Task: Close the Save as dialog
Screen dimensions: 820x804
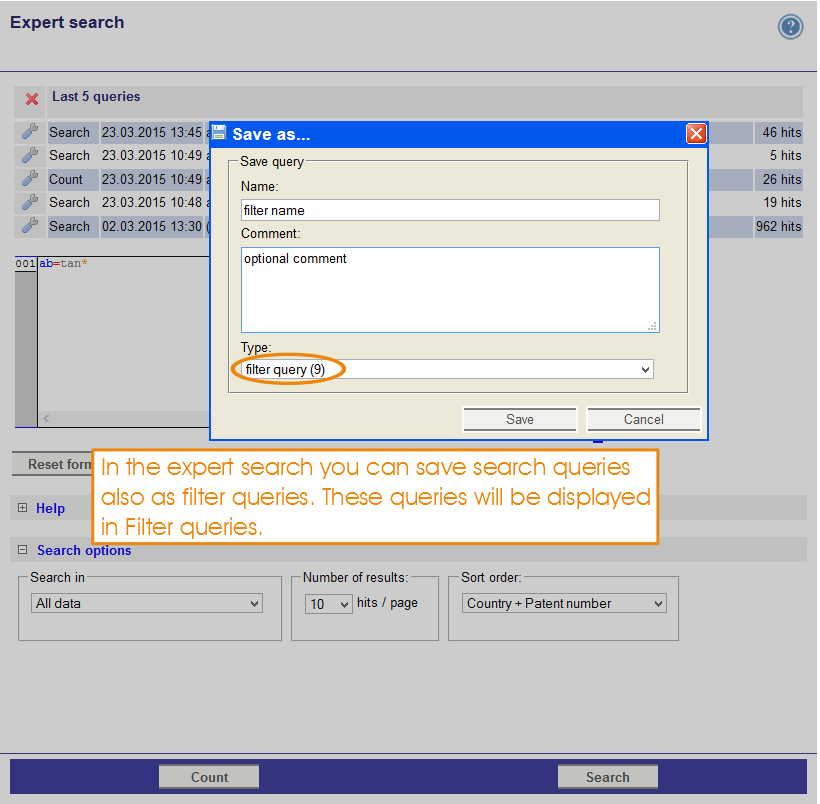Action: point(696,134)
